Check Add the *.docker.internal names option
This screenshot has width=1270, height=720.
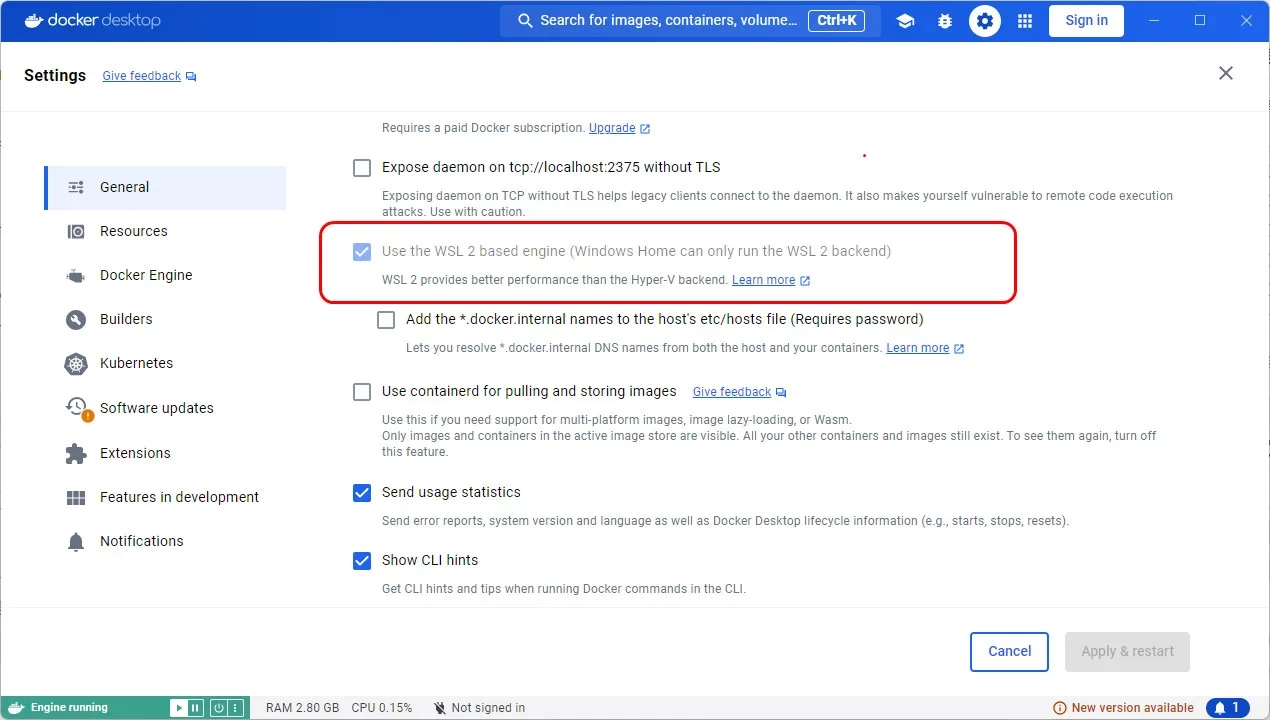386,320
